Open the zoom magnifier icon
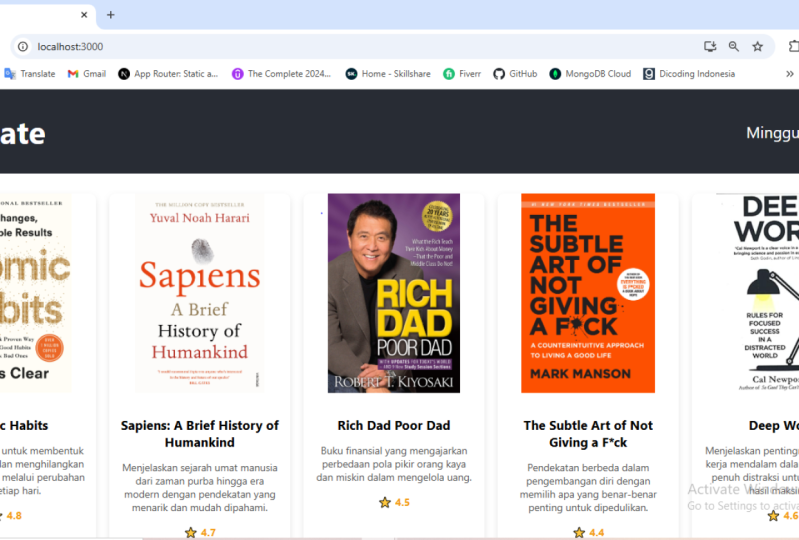The image size is (799, 540). click(x=734, y=46)
